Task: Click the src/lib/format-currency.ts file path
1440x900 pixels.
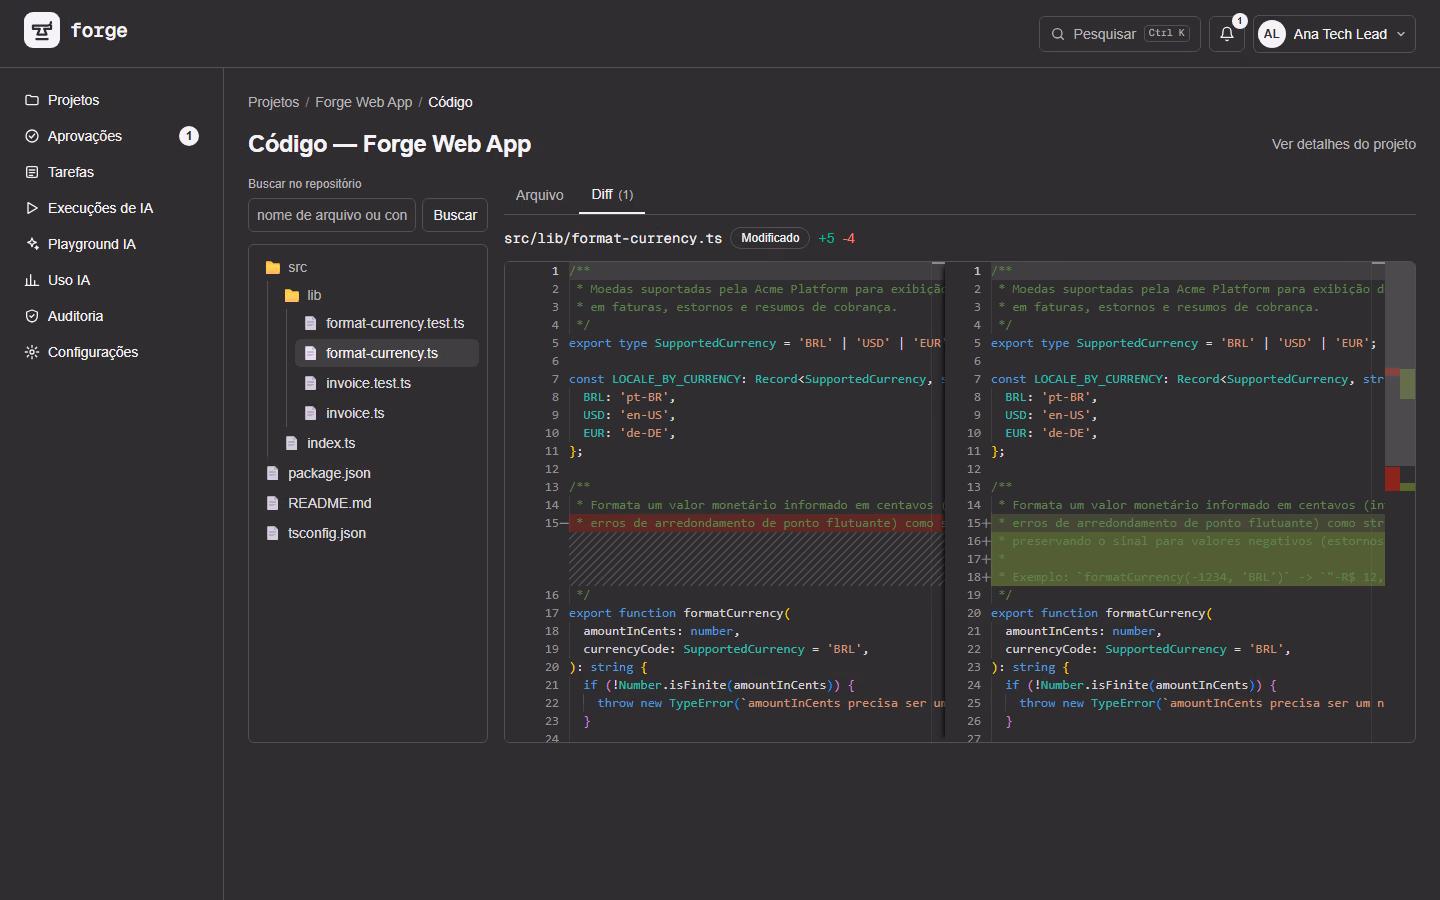Action: click(613, 238)
